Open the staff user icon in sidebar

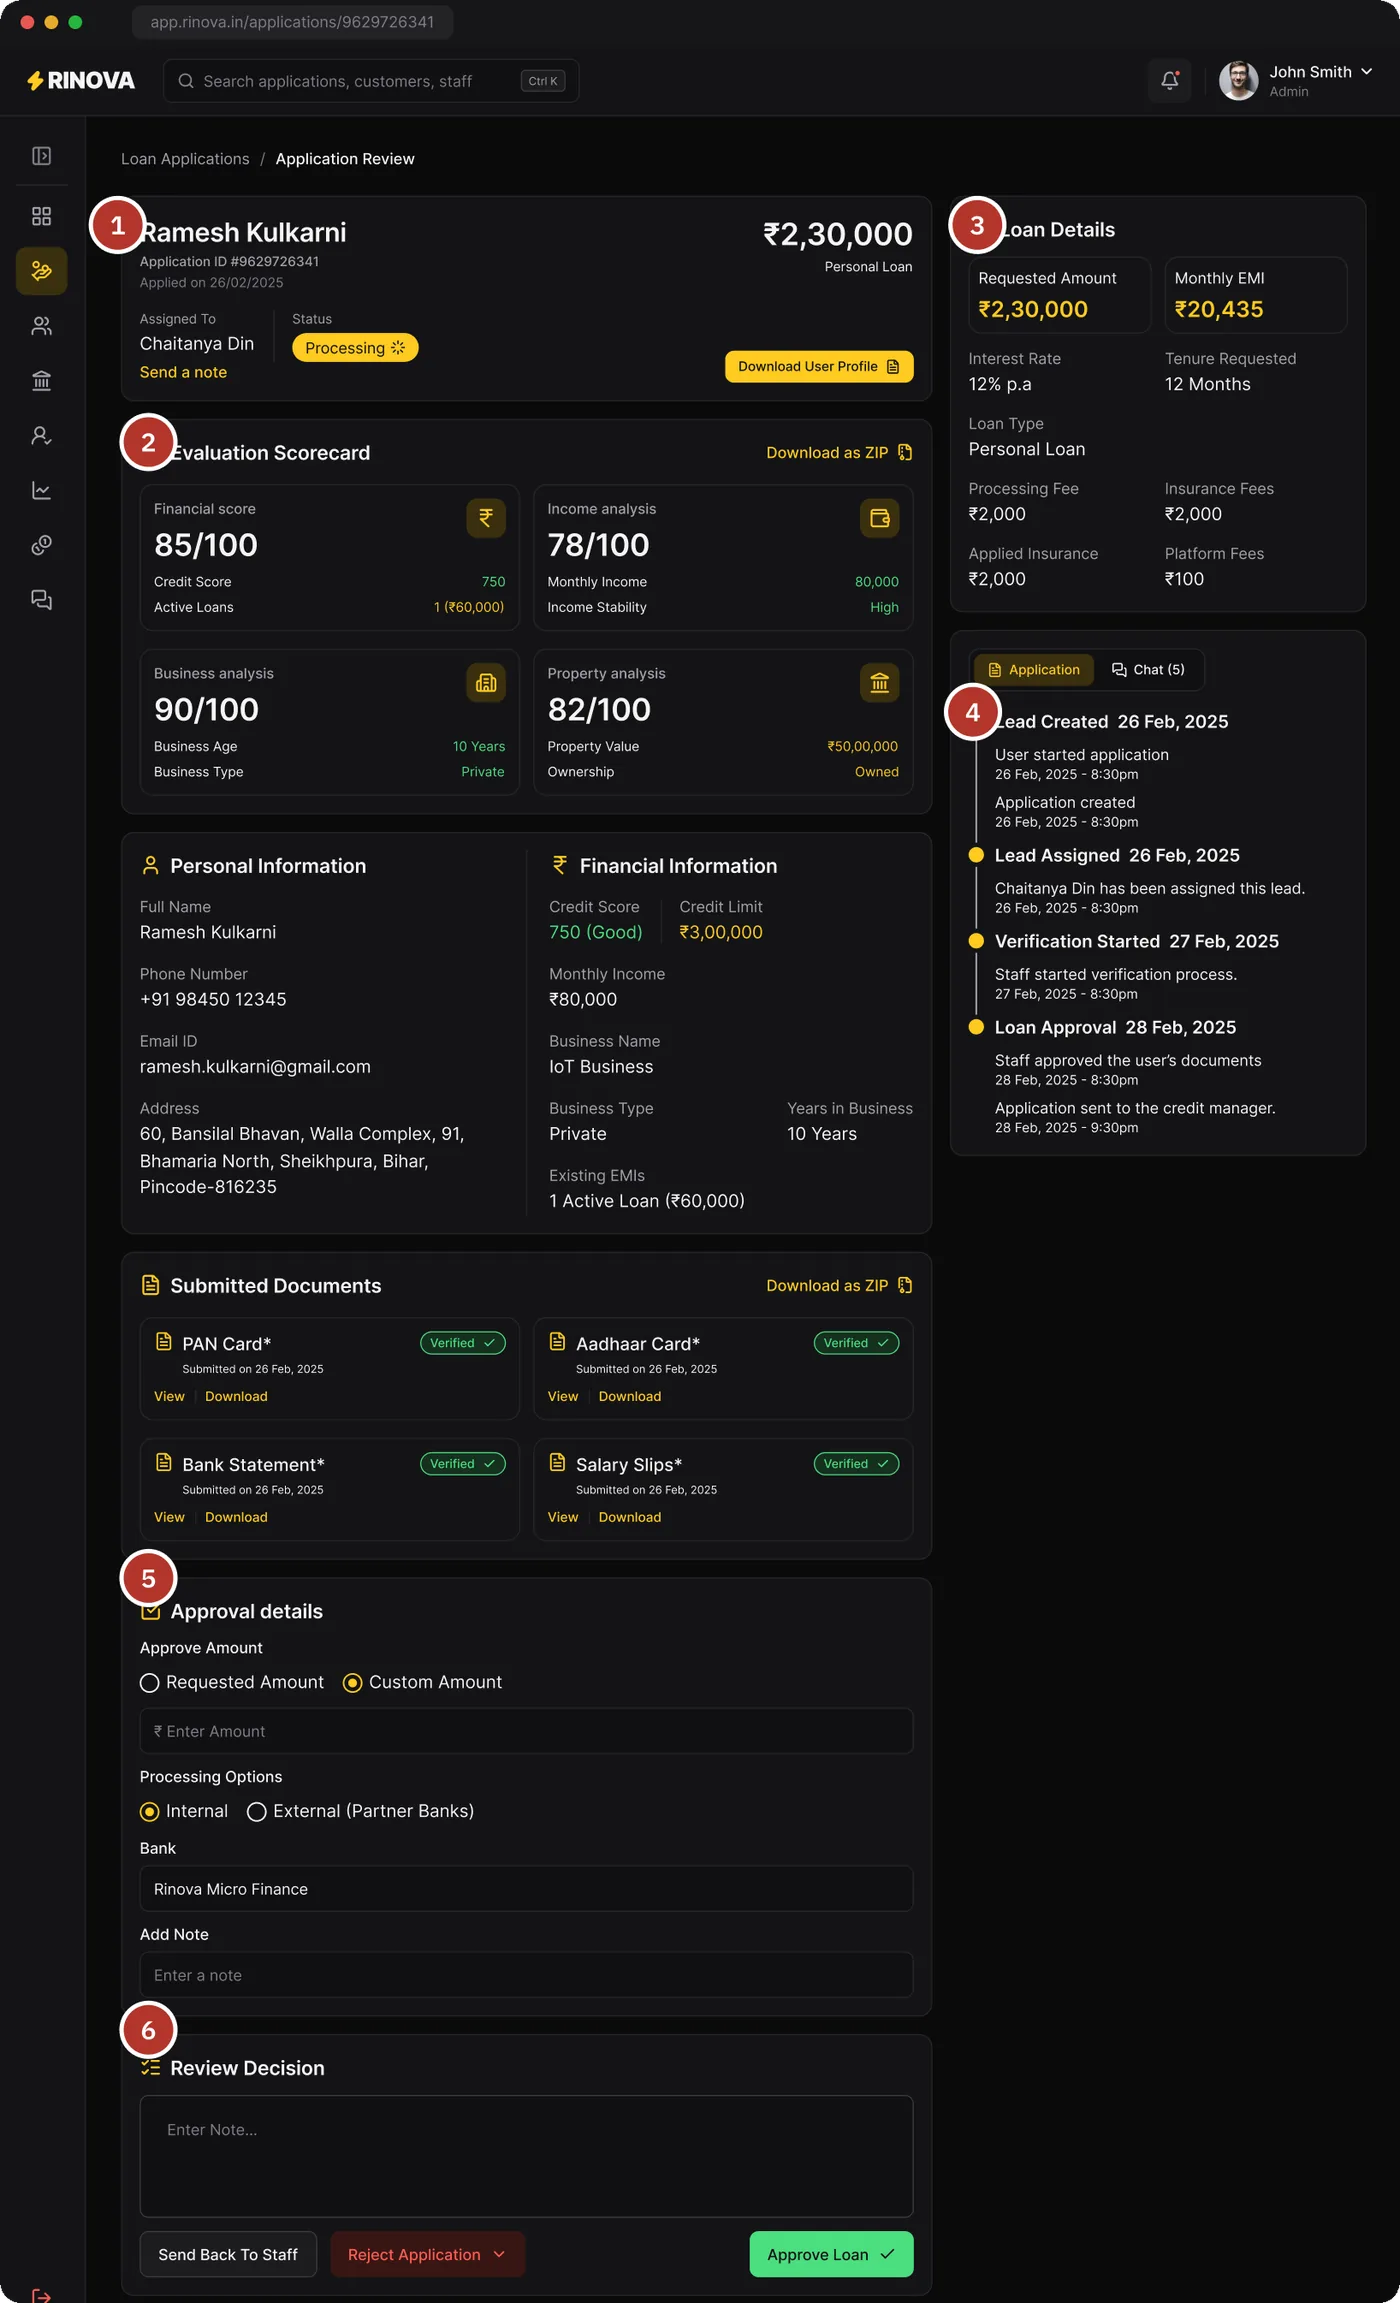coord(41,436)
